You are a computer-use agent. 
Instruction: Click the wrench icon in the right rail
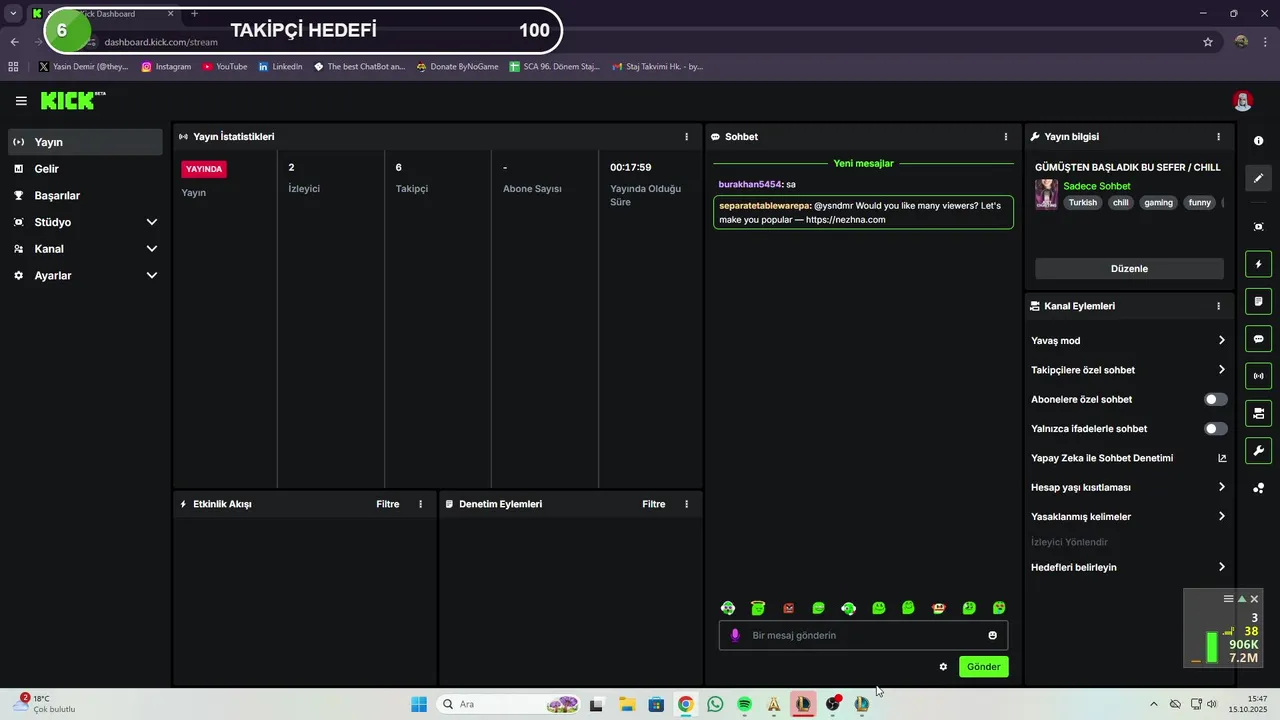coord(1258,451)
